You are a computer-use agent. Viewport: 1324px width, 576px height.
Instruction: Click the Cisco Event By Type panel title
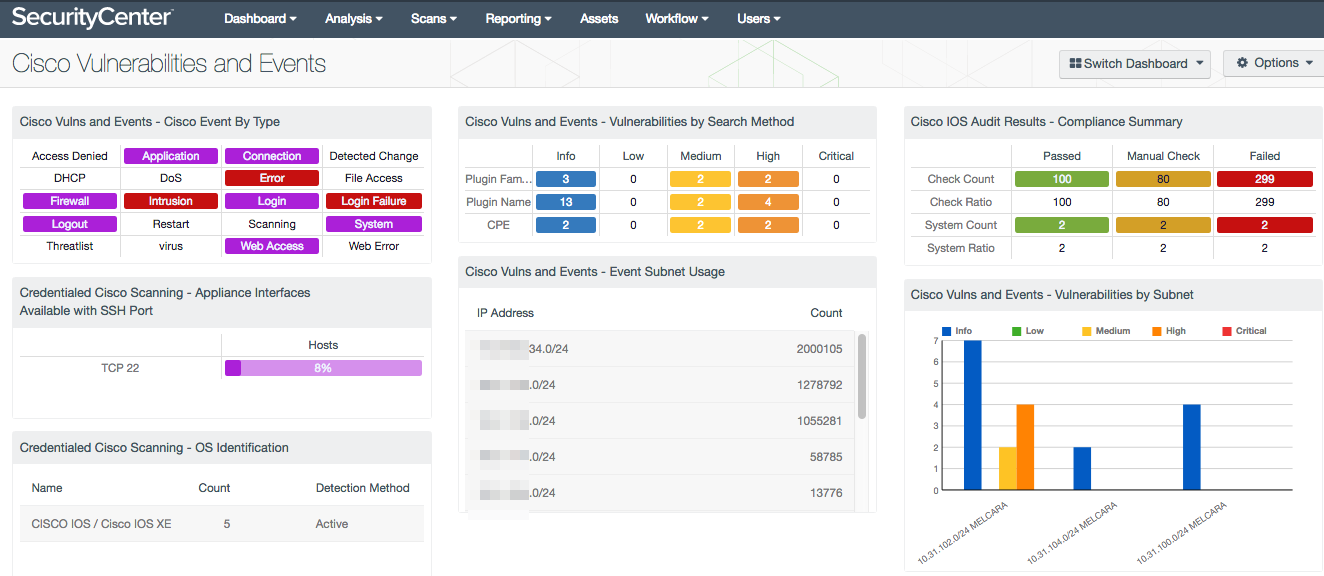(150, 122)
